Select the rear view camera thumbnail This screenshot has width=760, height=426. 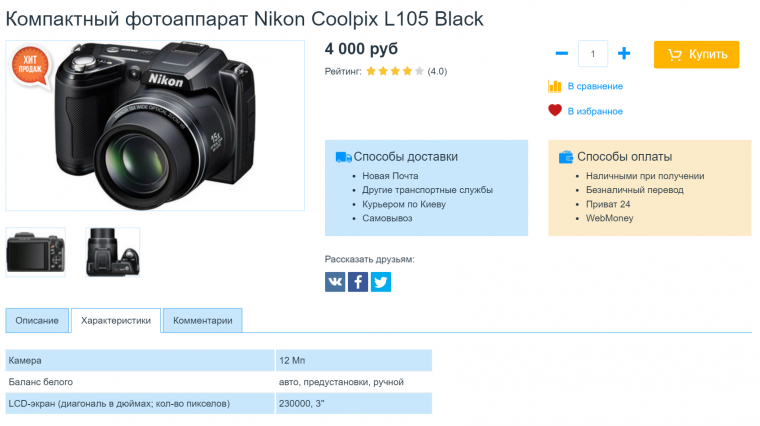(x=35, y=252)
